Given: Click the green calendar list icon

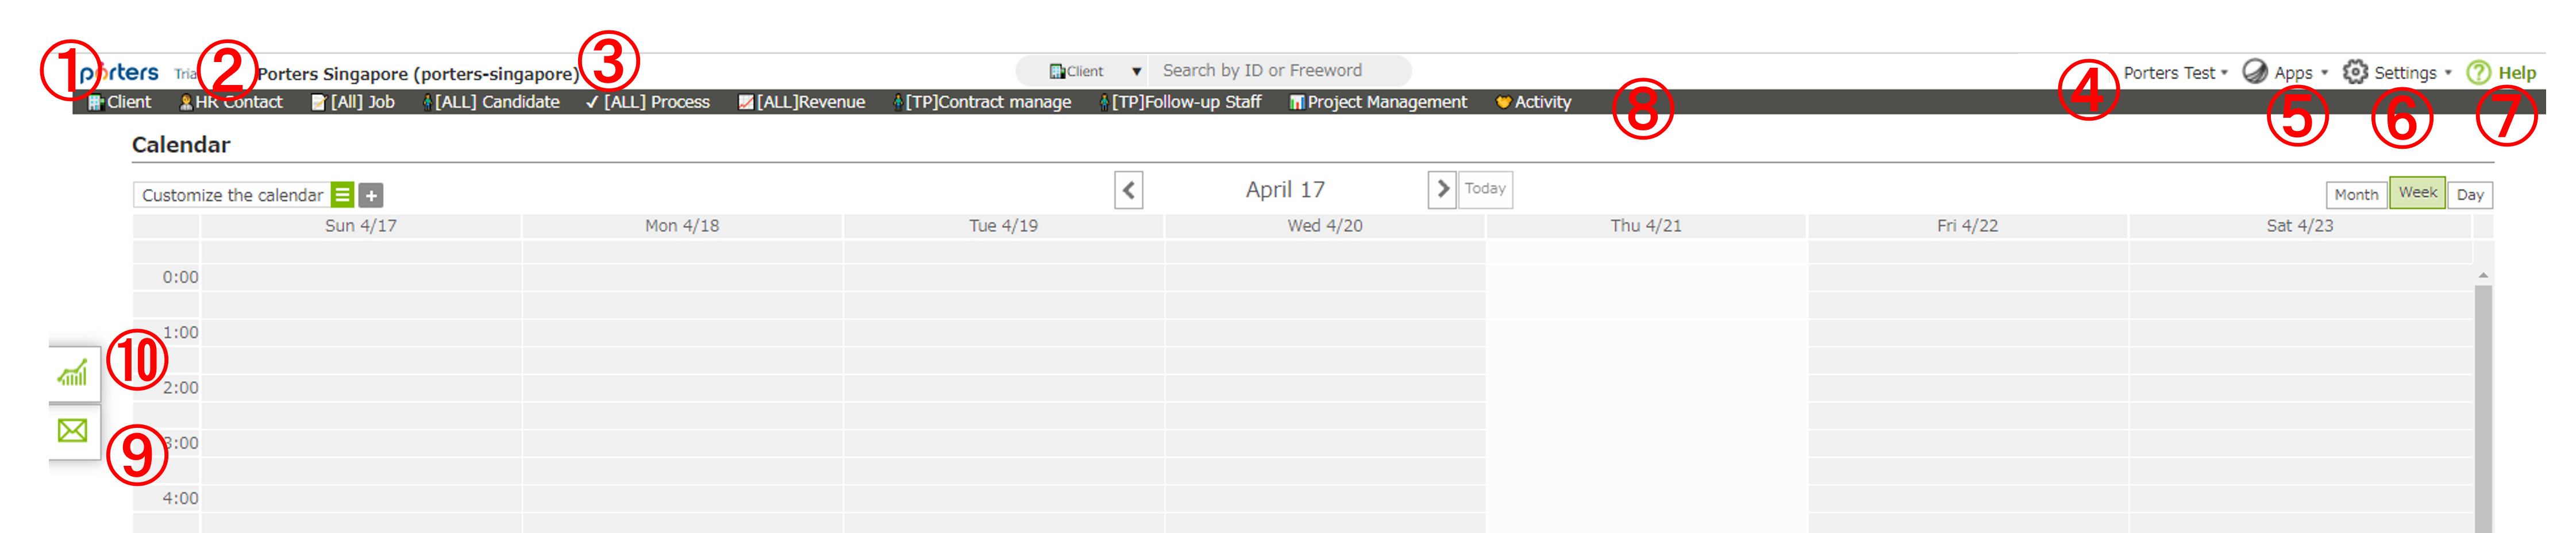Looking at the screenshot, I should pyautogui.click(x=342, y=195).
